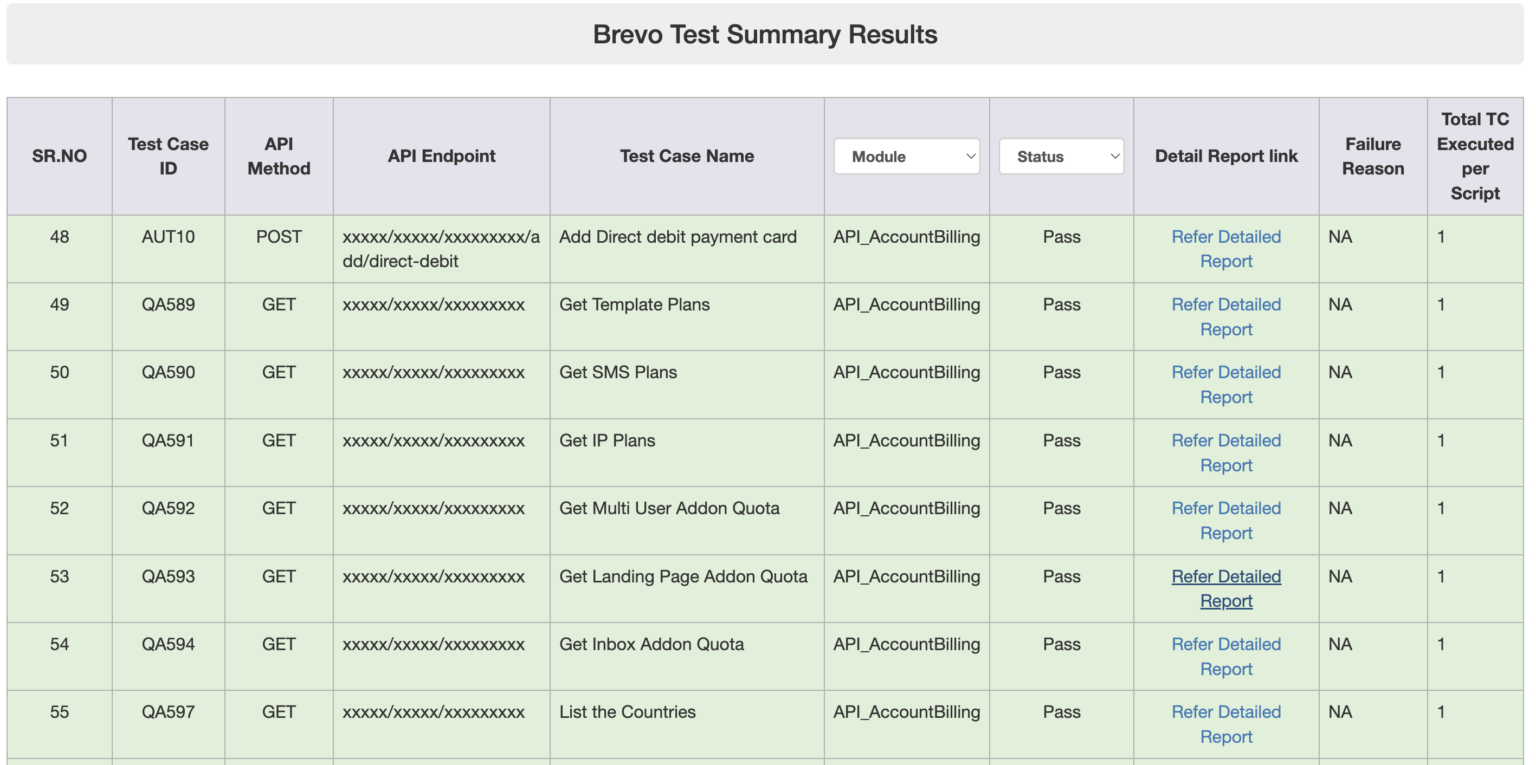Click the API Method column header
Screen dimensions: 1536x765
tap(278, 156)
